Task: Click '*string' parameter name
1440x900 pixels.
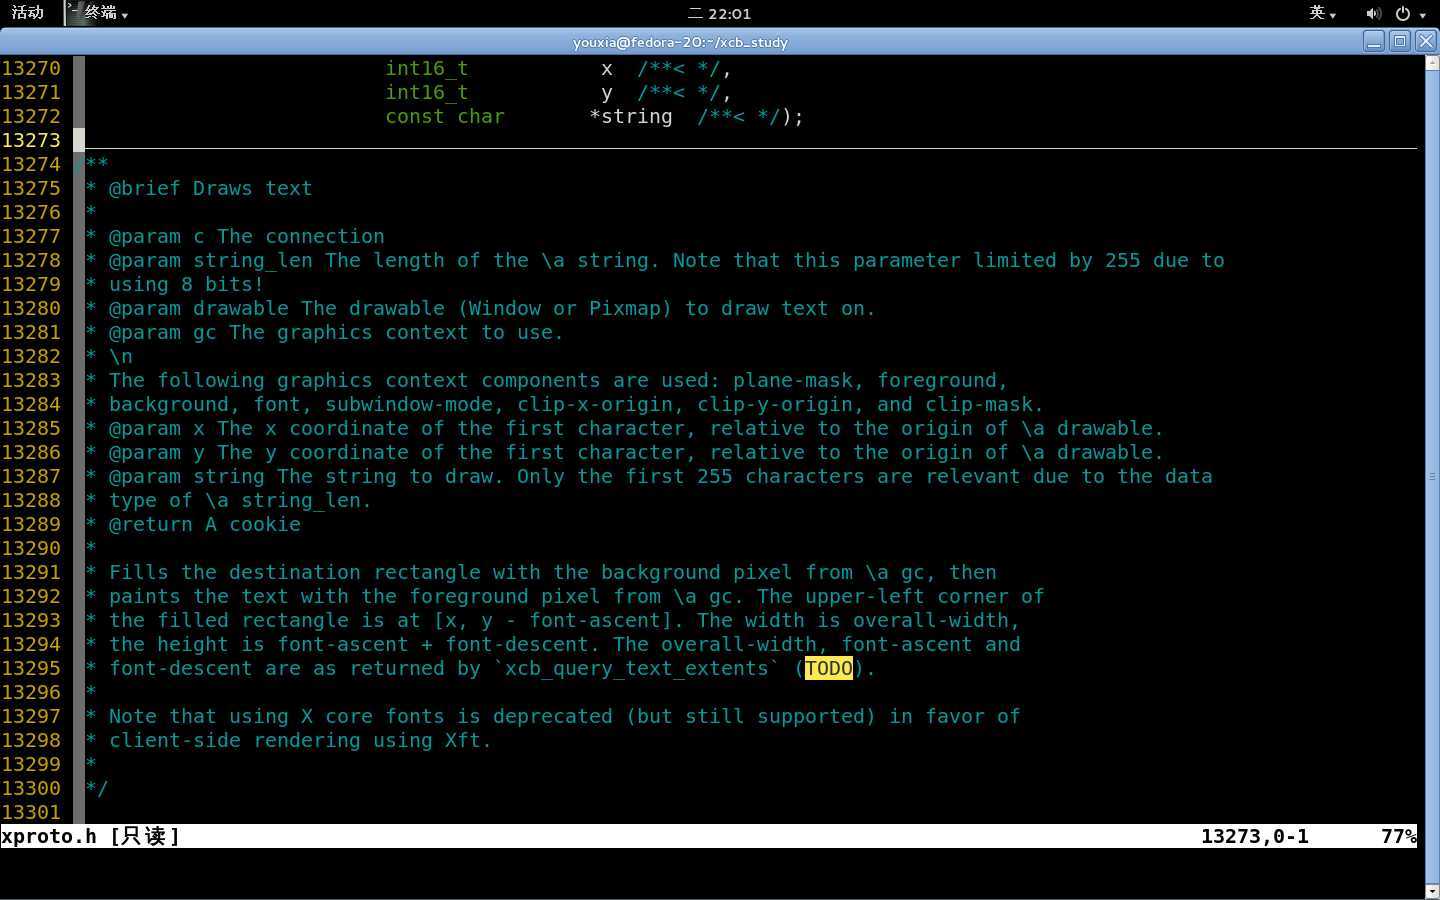Action: point(631,116)
